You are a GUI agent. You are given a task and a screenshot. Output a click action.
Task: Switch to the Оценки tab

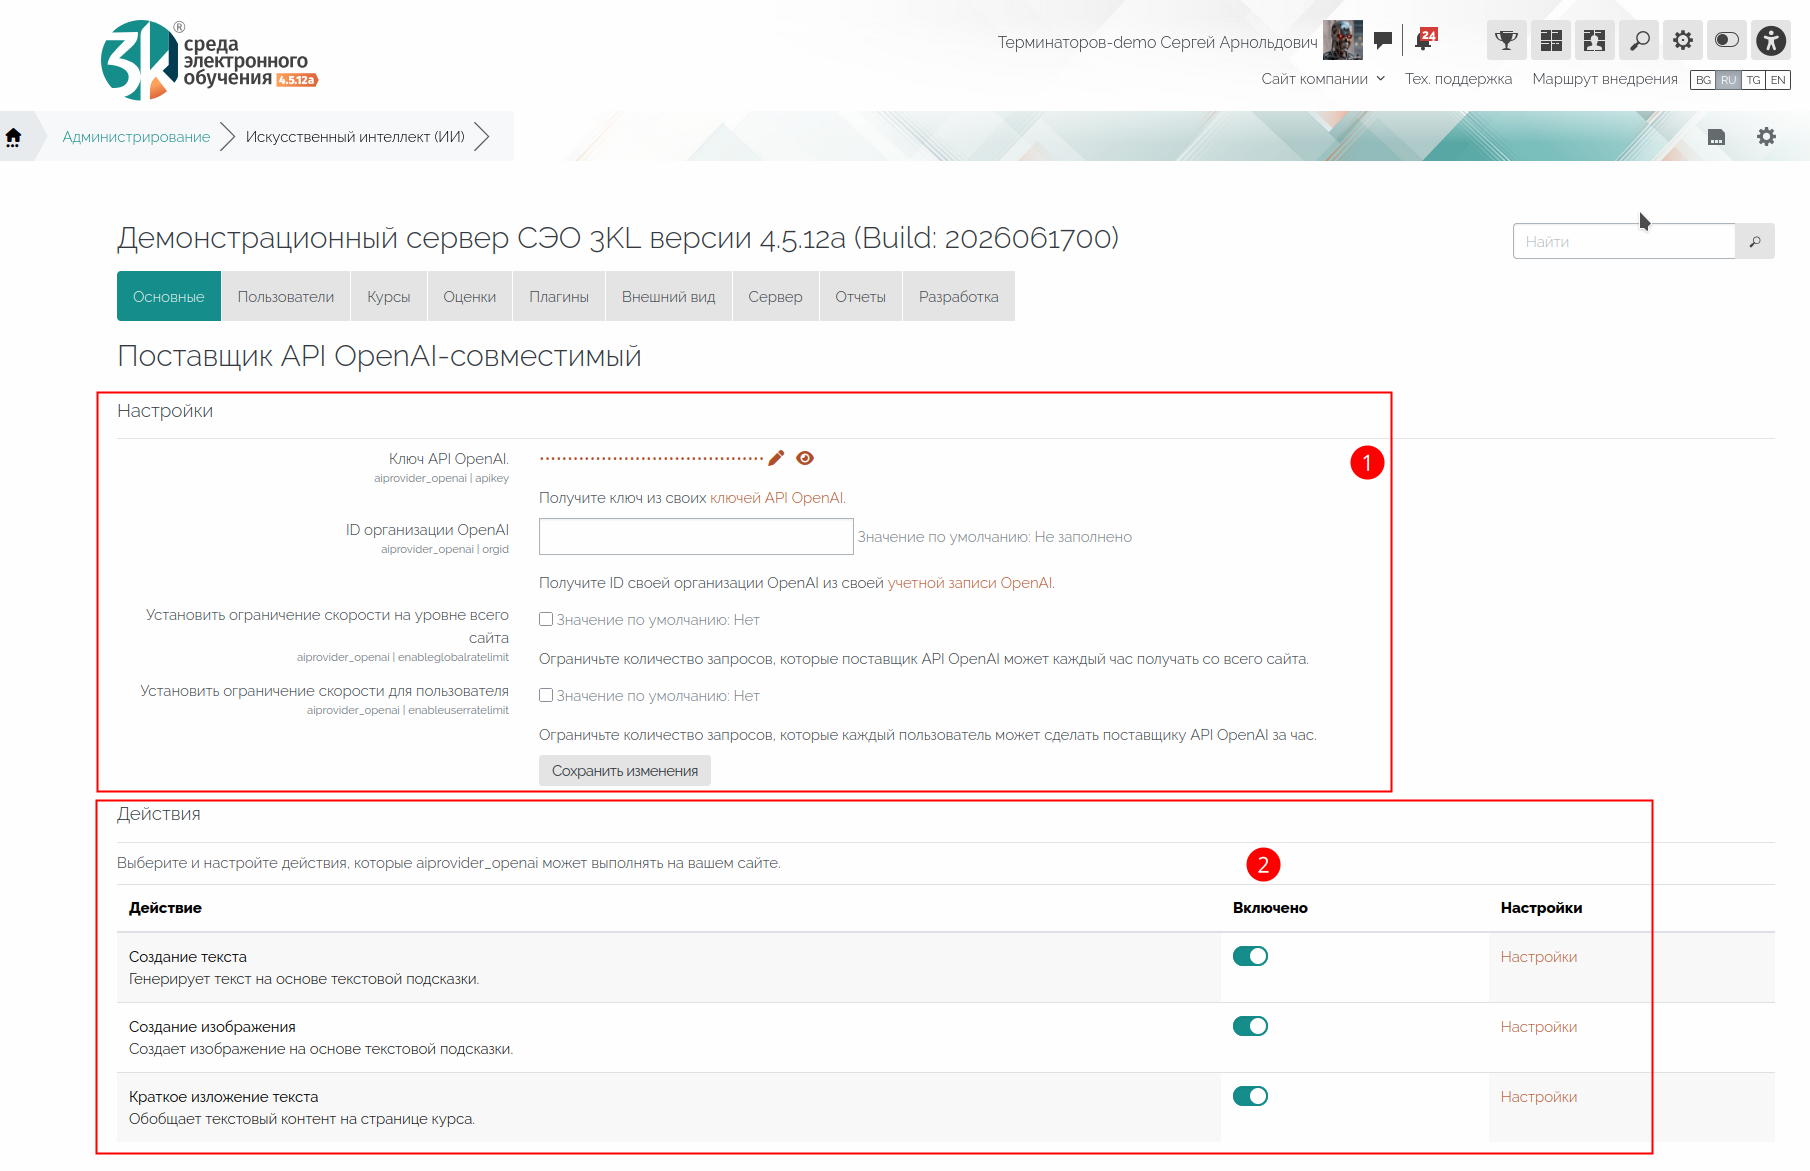tap(470, 296)
